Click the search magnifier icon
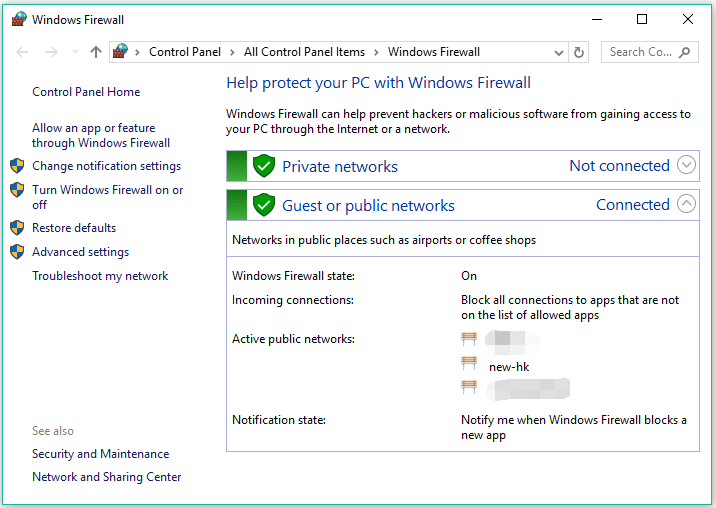The image size is (716, 508). pyautogui.click(x=684, y=52)
